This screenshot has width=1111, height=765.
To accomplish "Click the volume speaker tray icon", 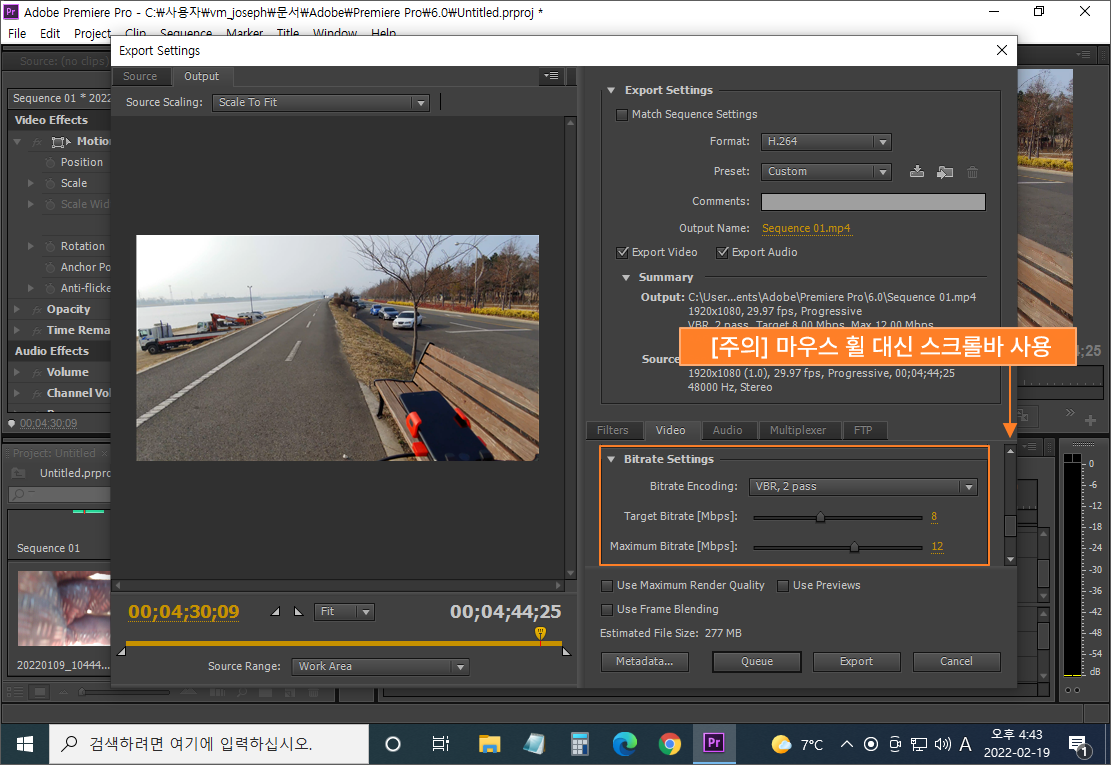I will coord(942,744).
